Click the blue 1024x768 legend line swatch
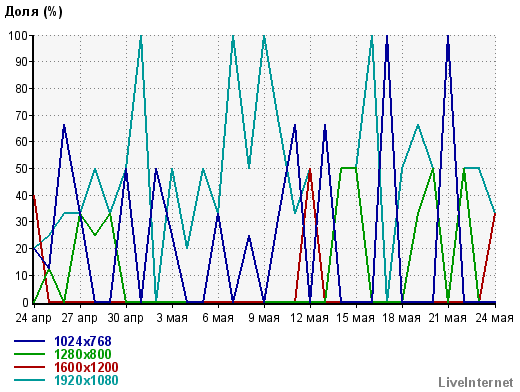The image size is (520, 392). pyautogui.click(x=29, y=341)
